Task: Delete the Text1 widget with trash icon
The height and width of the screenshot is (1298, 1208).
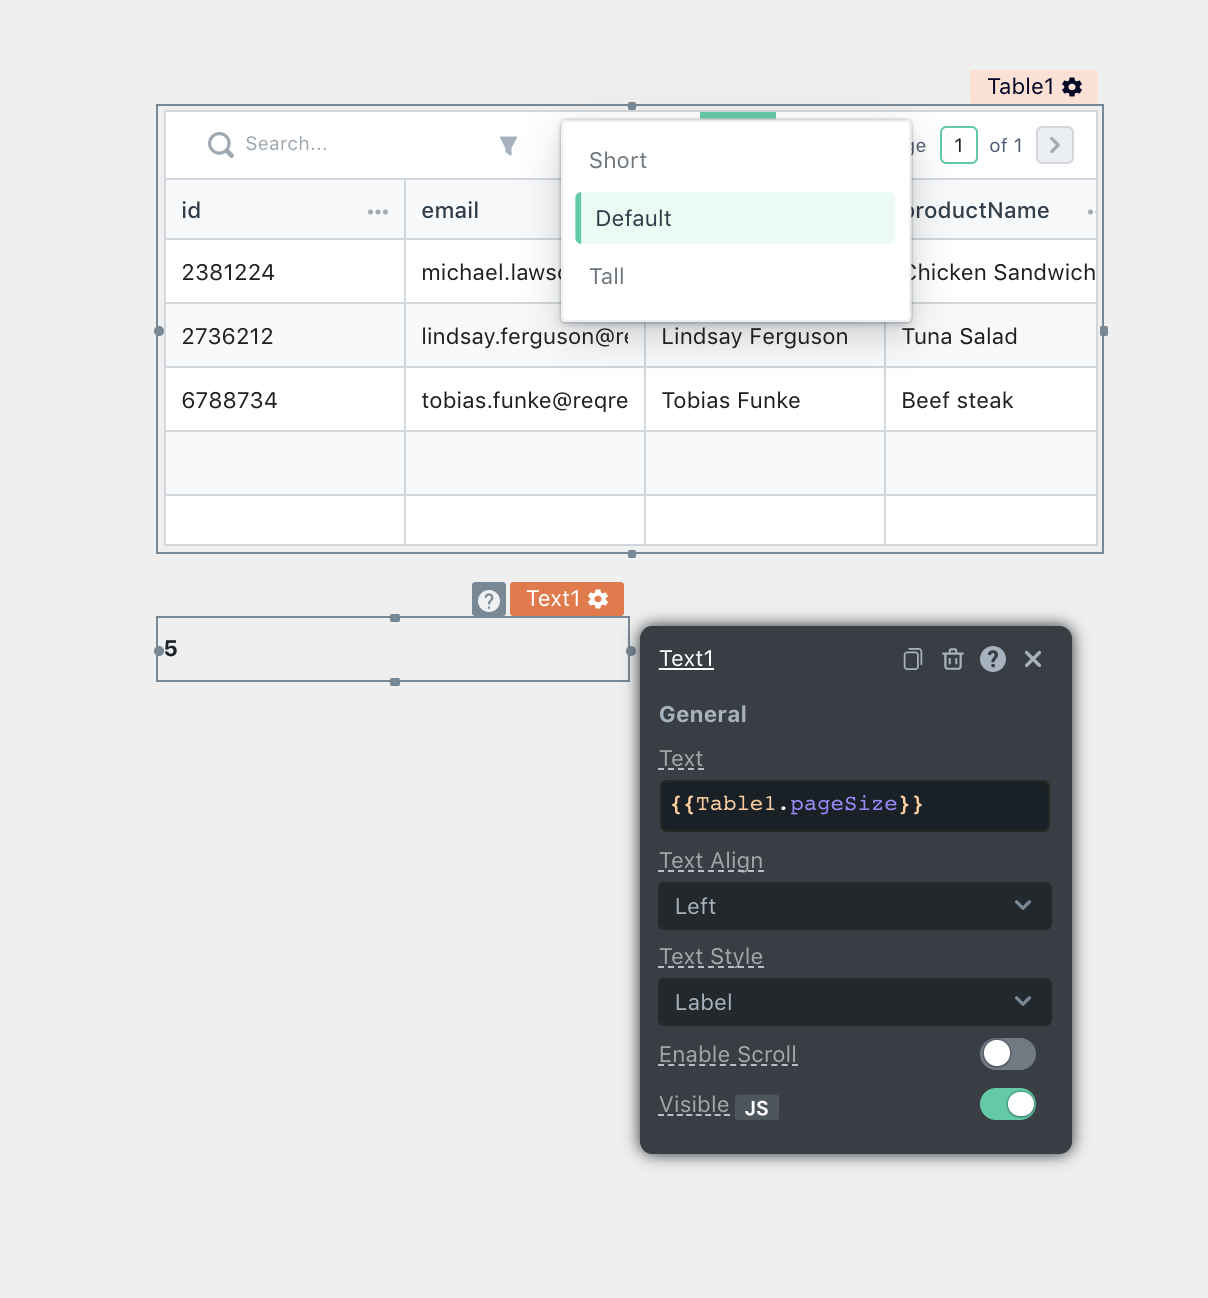Action: [953, 659]
